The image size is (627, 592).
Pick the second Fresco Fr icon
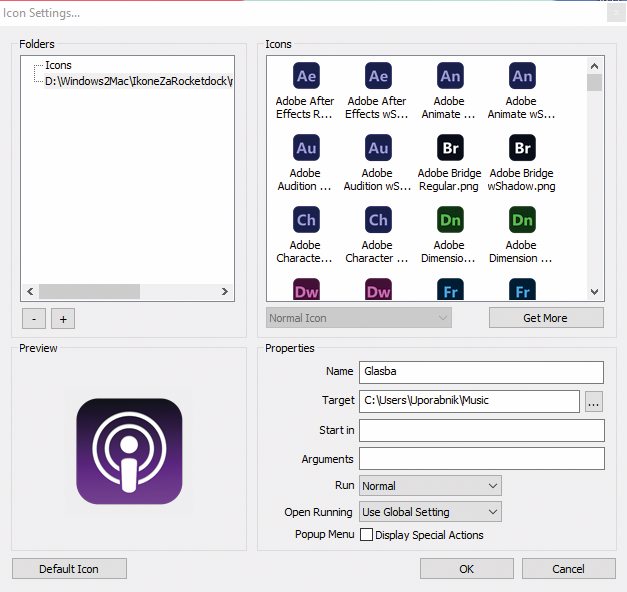pyautogui.click(x=522, y=289)
